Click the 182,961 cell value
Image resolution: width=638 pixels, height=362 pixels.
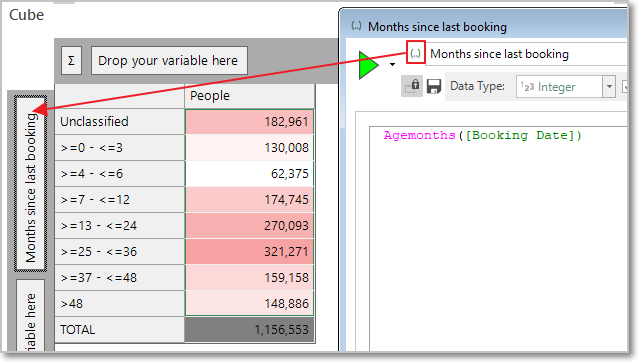[x=249, y=122]
